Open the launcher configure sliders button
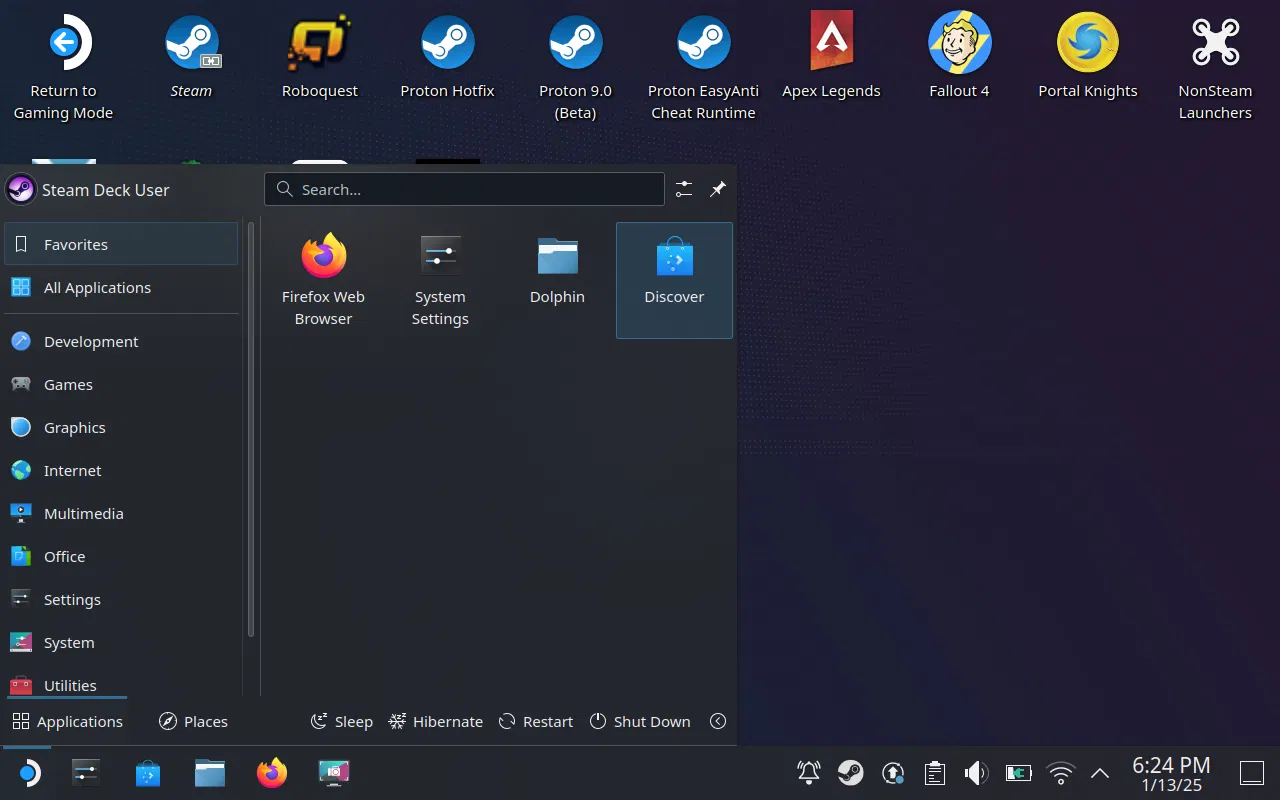 pos(684,189)
